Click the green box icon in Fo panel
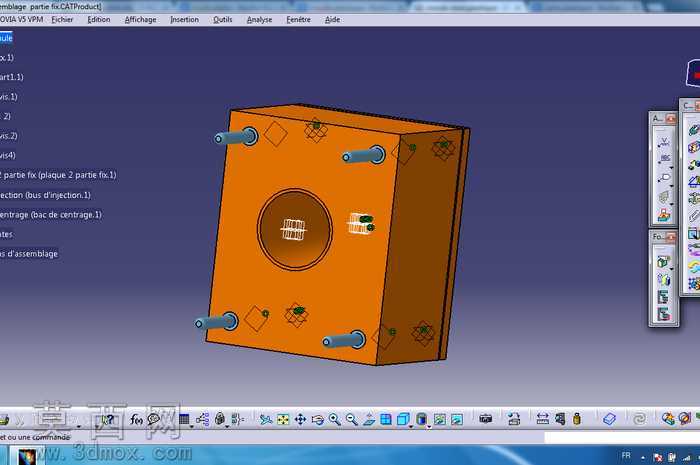The width and height of the screenshot is (700, 465). (663, 262)
